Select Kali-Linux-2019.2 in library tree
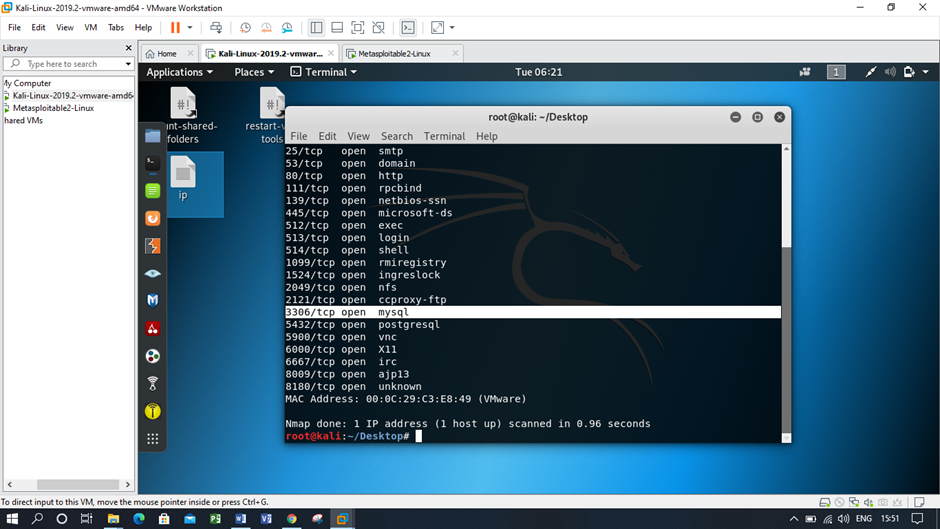The width and height of the screenshot is (940, 529). (x=71, y=95)
